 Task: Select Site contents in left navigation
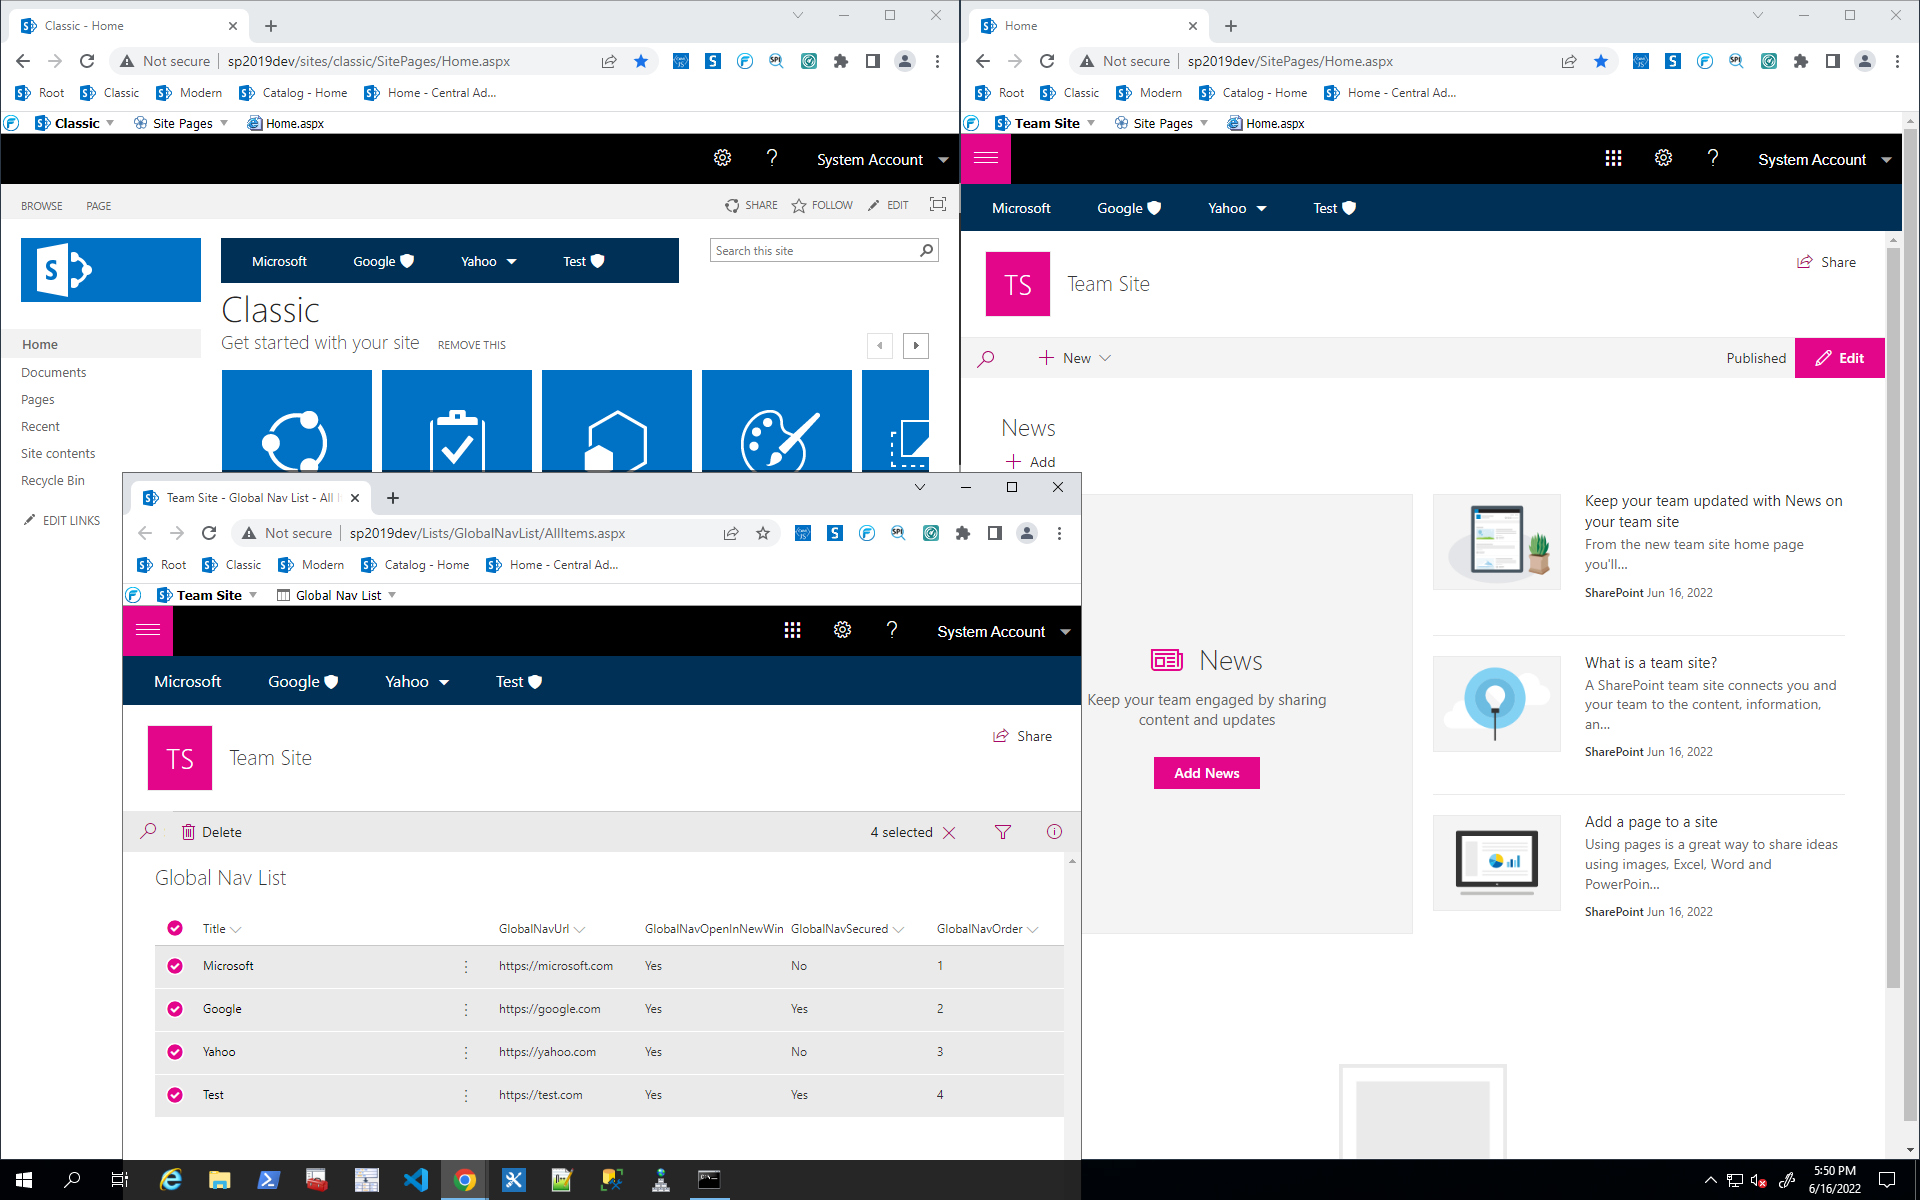click(58, 454)
